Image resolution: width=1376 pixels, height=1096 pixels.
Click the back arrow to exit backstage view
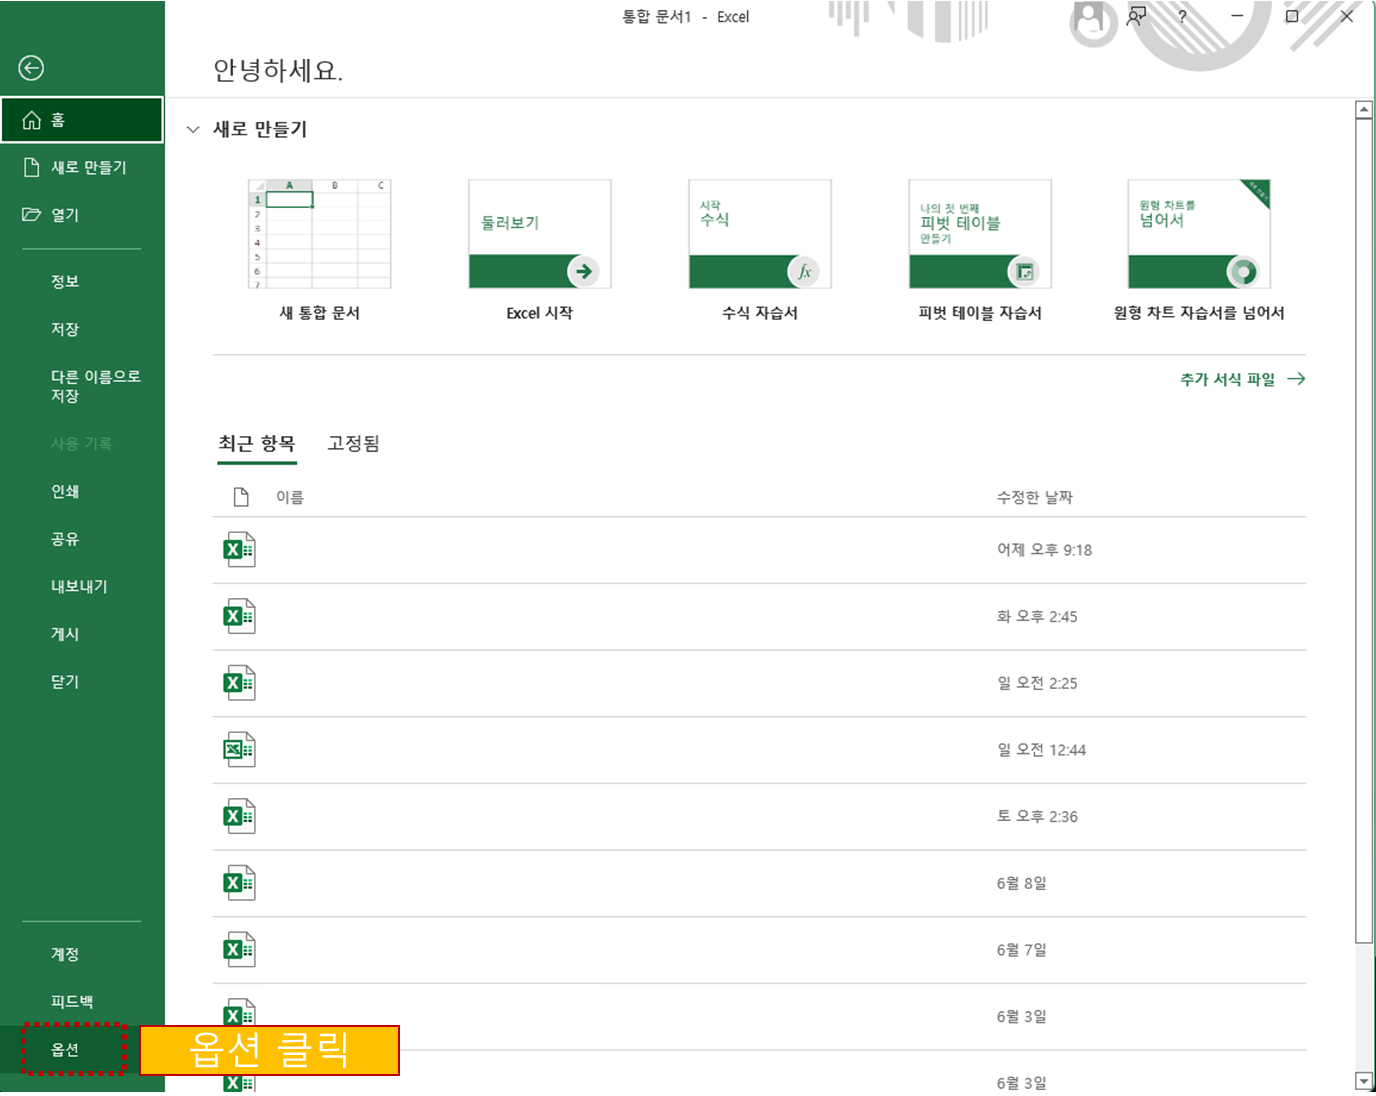(32, 68)
